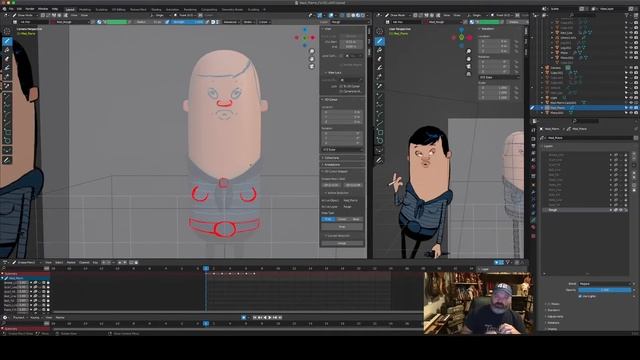Select the Draw tool in User Perspective viewport
Image resolution: width=640 pixels, height=360 pixels.
coord(380,41)
